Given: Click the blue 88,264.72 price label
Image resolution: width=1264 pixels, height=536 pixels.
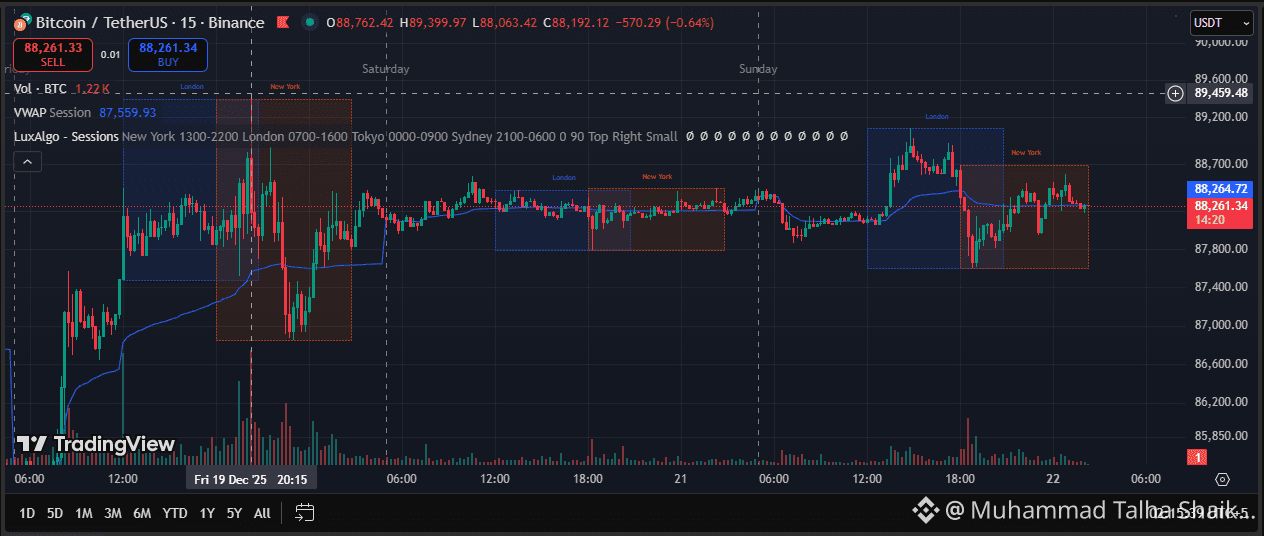Looking at the screenshot, I should coord(1221,188).
